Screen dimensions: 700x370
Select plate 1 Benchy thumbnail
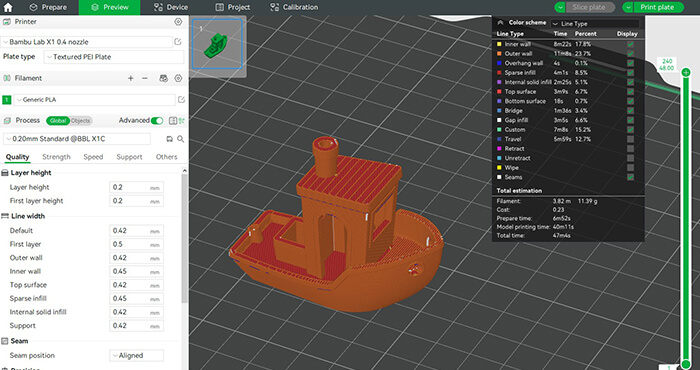pos(217,44)
